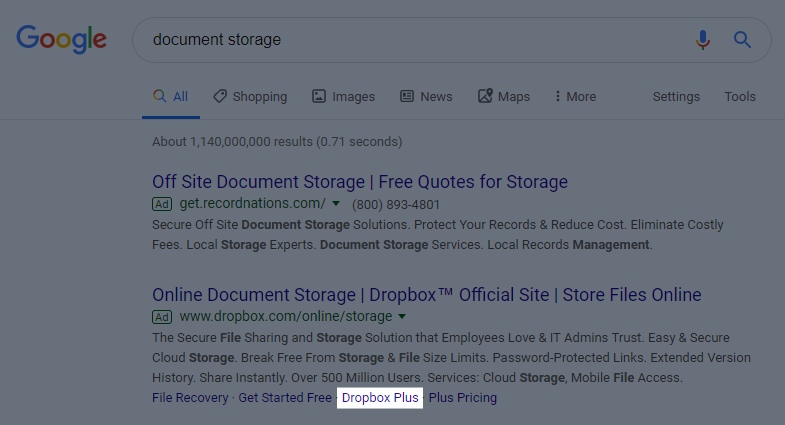Open the File Recovery sitelink

pyautogui.click(x=190, y=397)
